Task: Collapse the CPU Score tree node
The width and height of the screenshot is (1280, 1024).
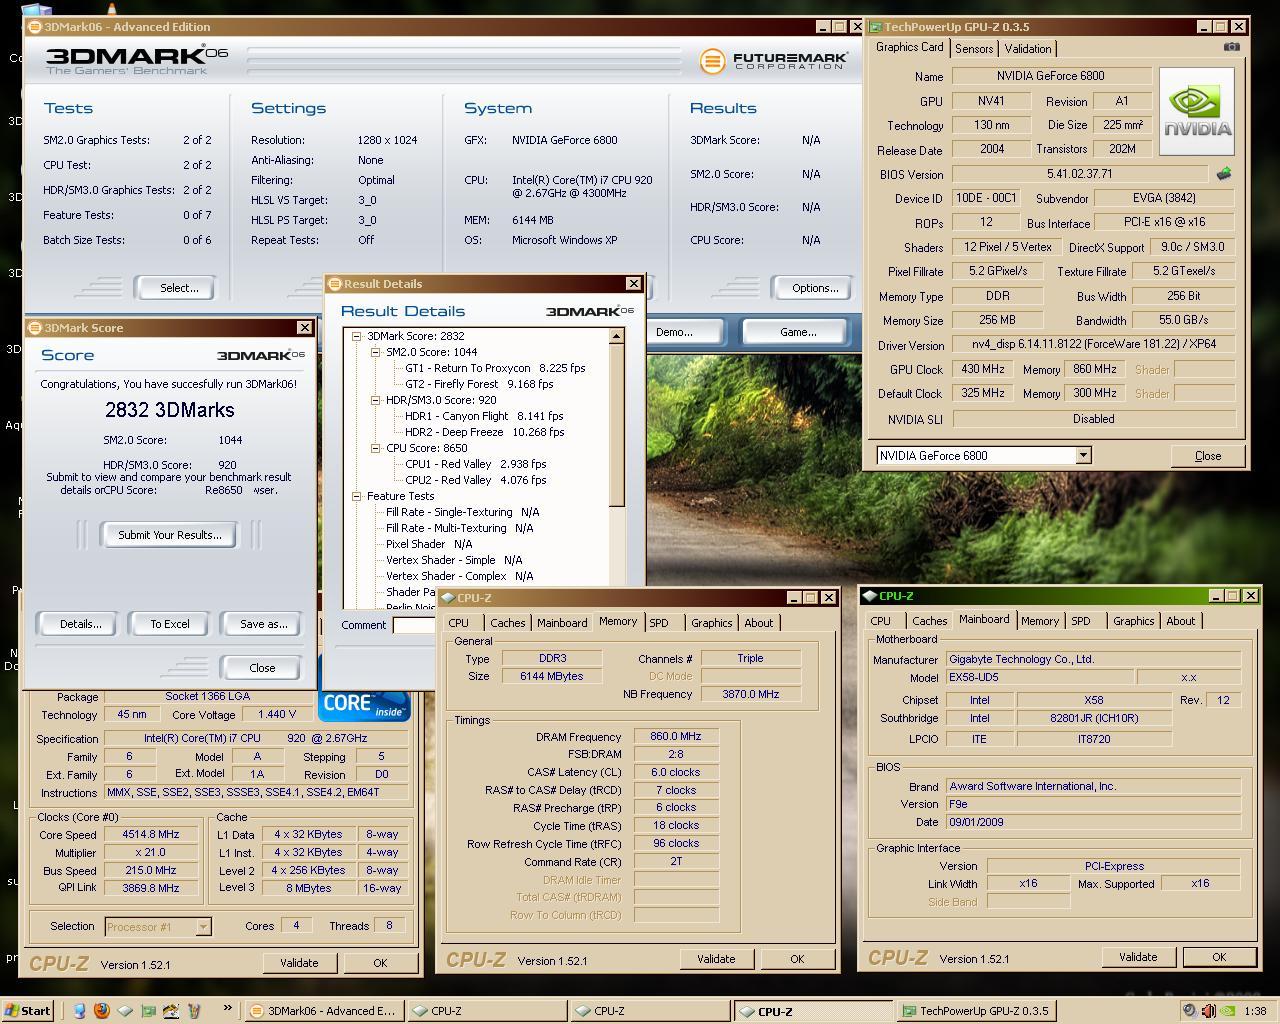Action: tap(376, 448)
